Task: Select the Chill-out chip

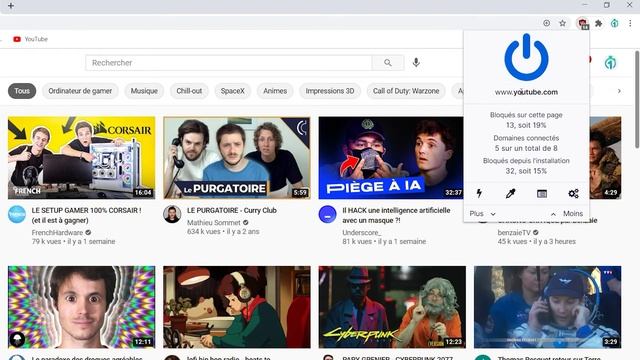Action: pyautogui.click(x=189, y=91)
